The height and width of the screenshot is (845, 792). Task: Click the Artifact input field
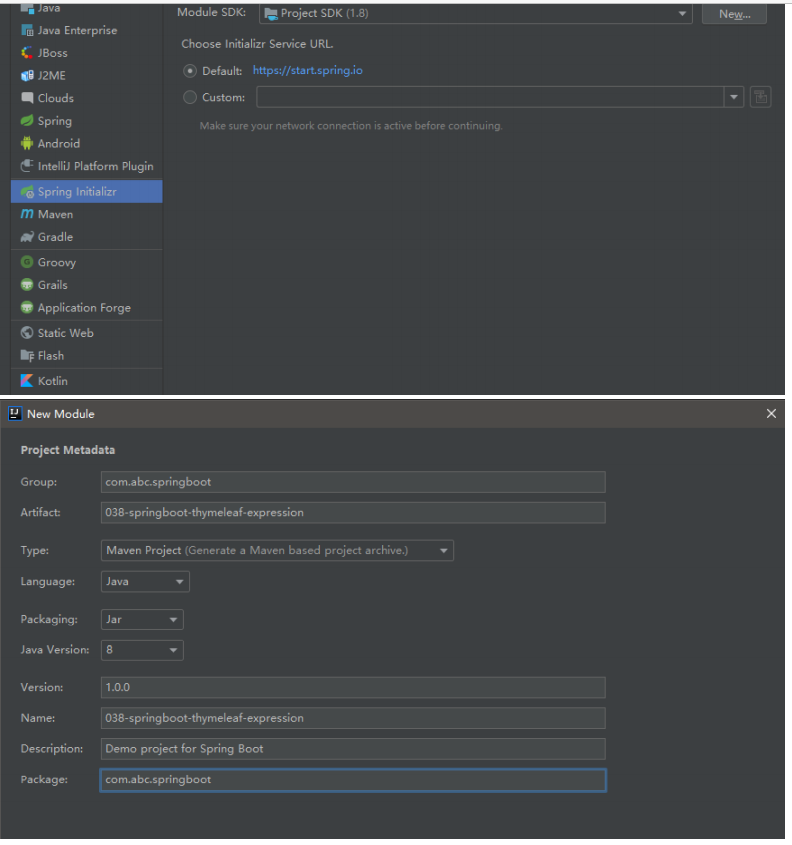coord(353,513)
